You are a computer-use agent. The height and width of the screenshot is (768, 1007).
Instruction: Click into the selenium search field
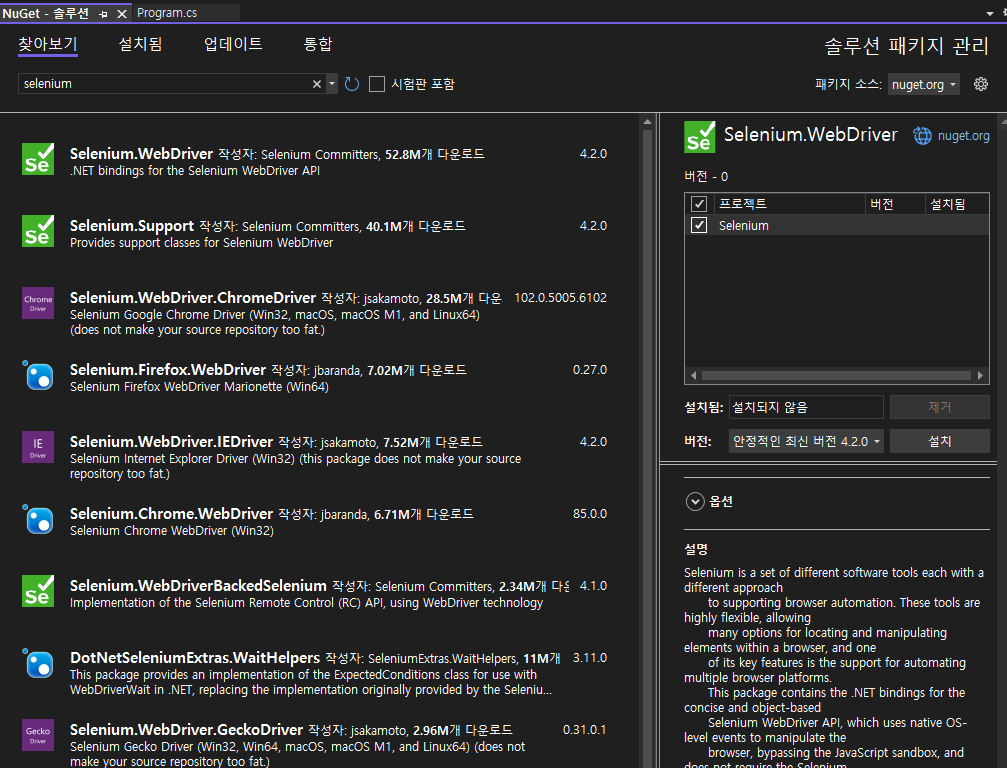(x=164, y=84)
